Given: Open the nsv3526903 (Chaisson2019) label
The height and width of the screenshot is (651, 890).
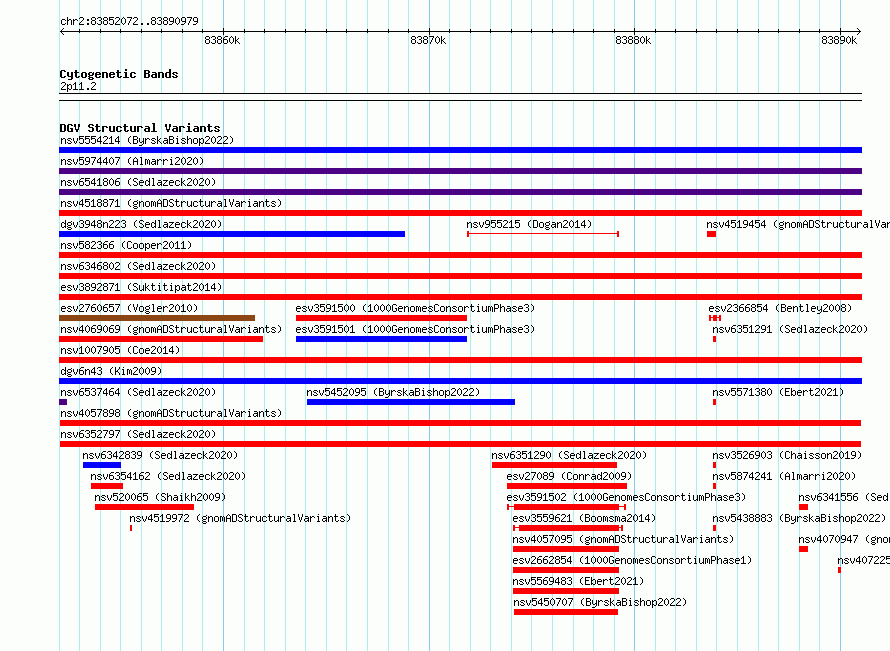Looking at the screenshot, I should [787, 455].
